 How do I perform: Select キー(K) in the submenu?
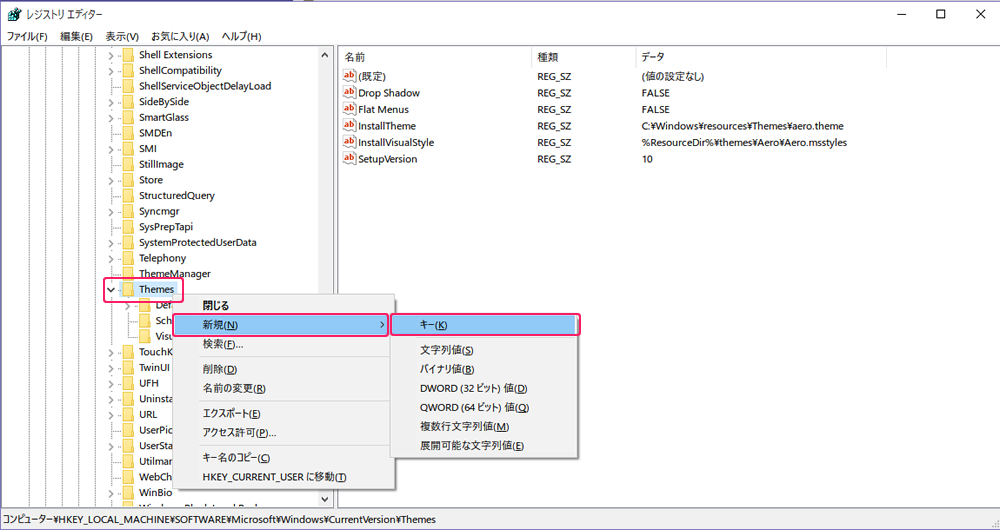[x=484, y=325]
